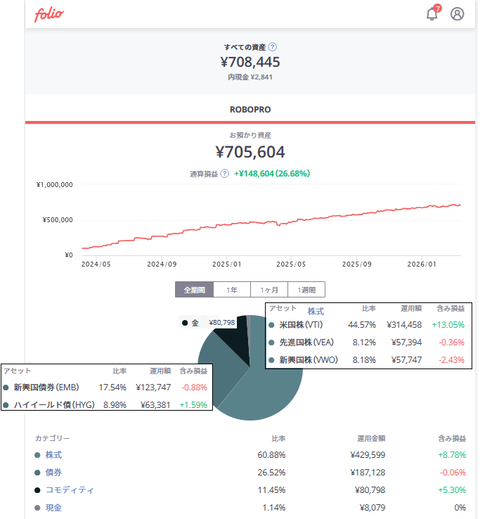Open the notifications bell icon
Screen dimensions: 480x519
pyautogui.click(x=433, y=13)
